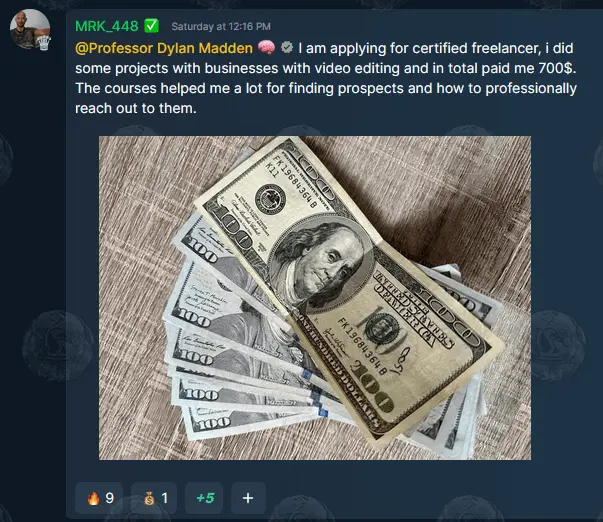Expand the +5 additional reactions
Viewport: 603px width, 522px height.
click(204, 498)
